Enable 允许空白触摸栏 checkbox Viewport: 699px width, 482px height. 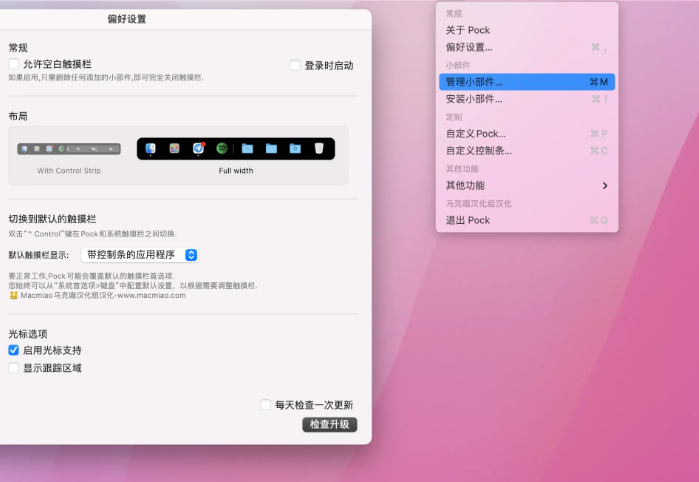pos(14,64)
